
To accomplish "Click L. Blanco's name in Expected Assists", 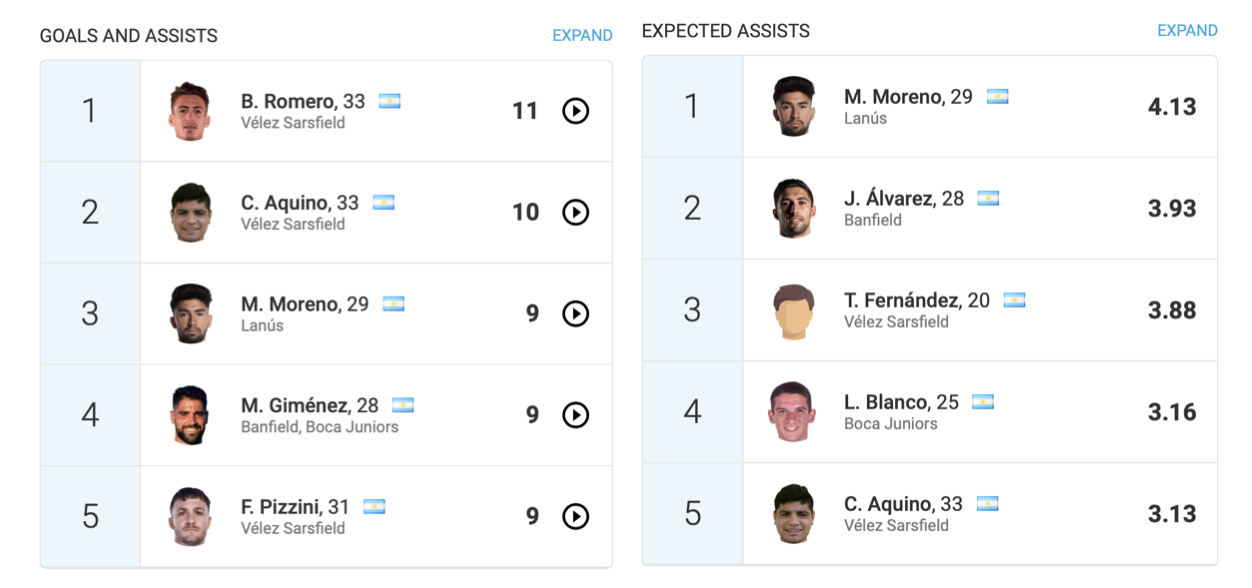I will pyautogui.click(x=886, y=402).
